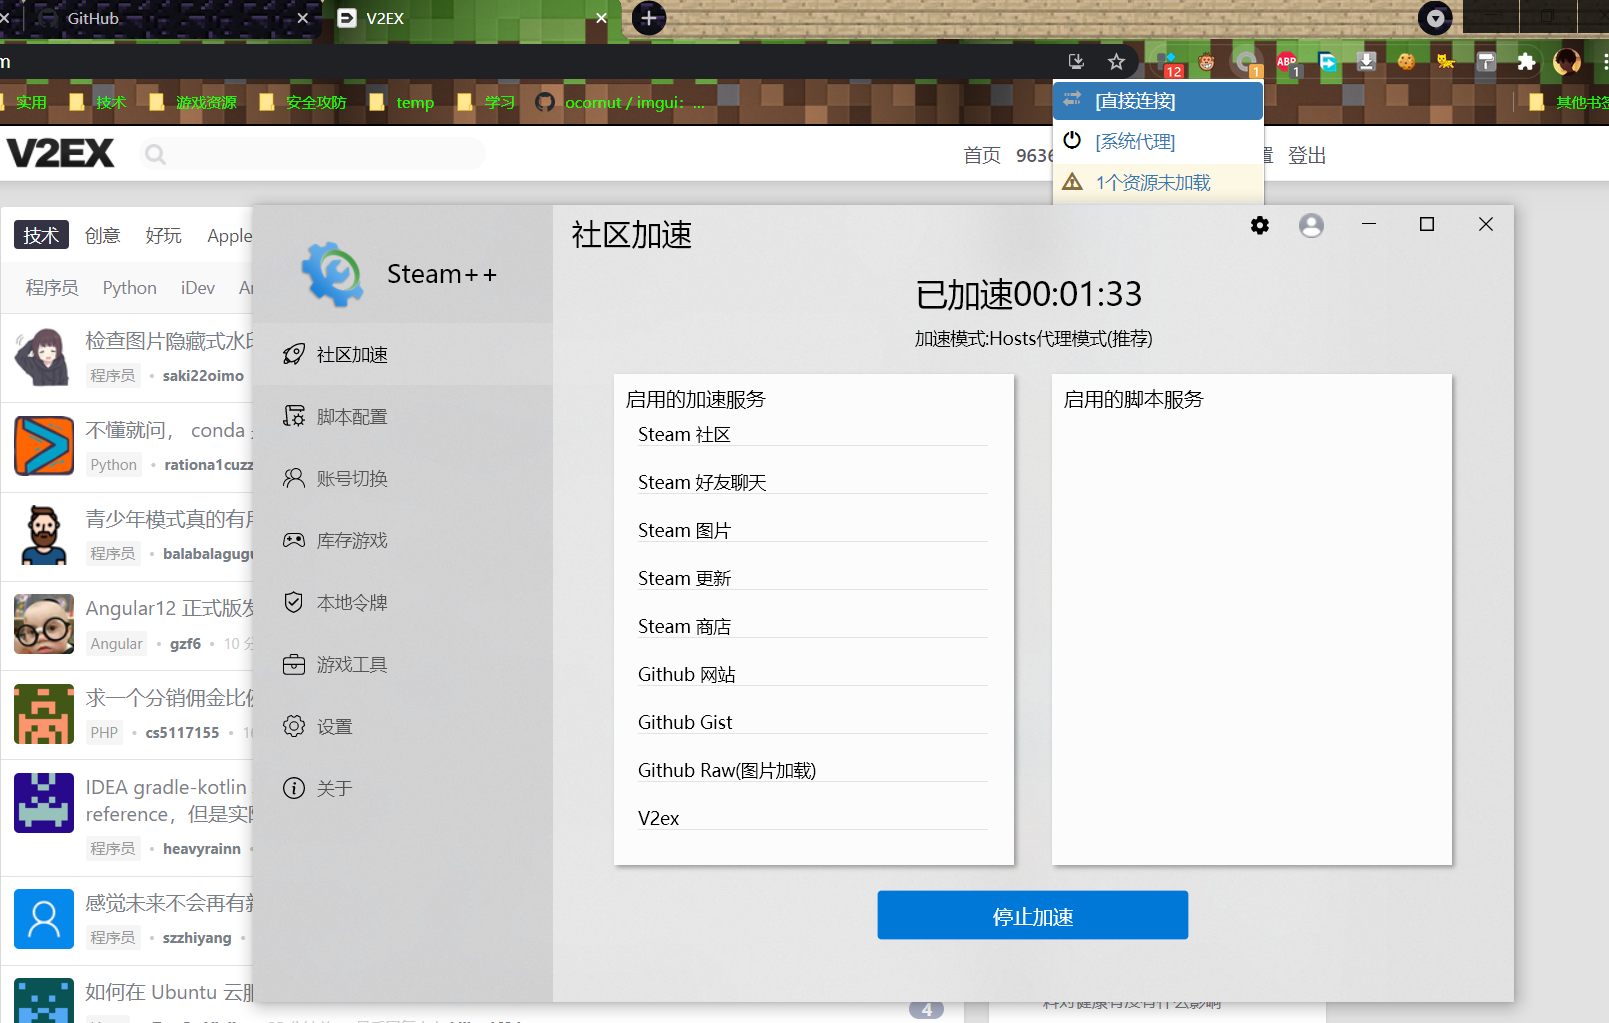This screenshot has height=1023, width=1609.
Task: Open the Steam++ title bar gear icon
Action: click(x=1260, y=226)
